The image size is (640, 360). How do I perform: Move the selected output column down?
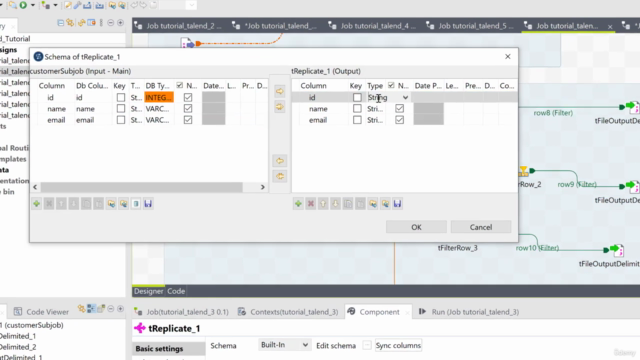[336, 204]
